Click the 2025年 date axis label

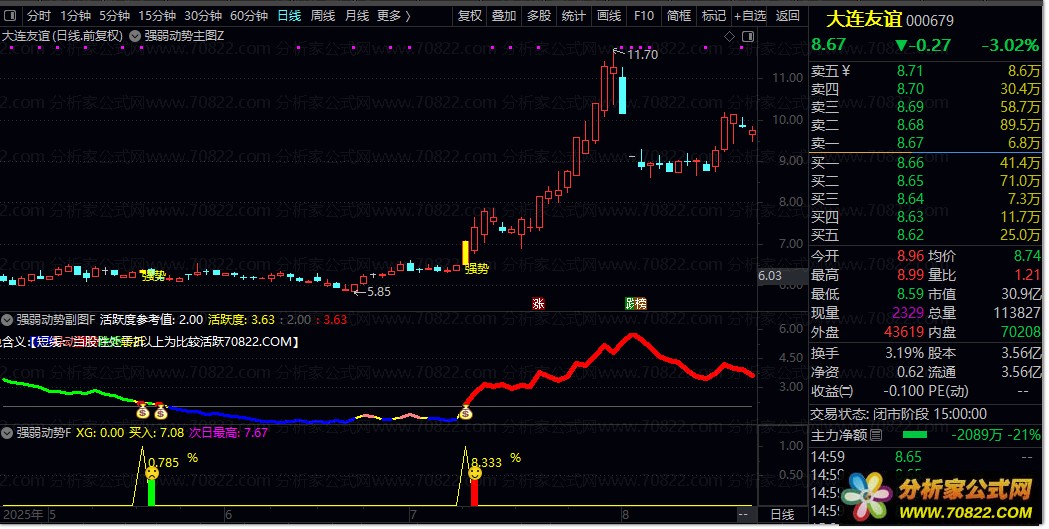pos(24,514)
